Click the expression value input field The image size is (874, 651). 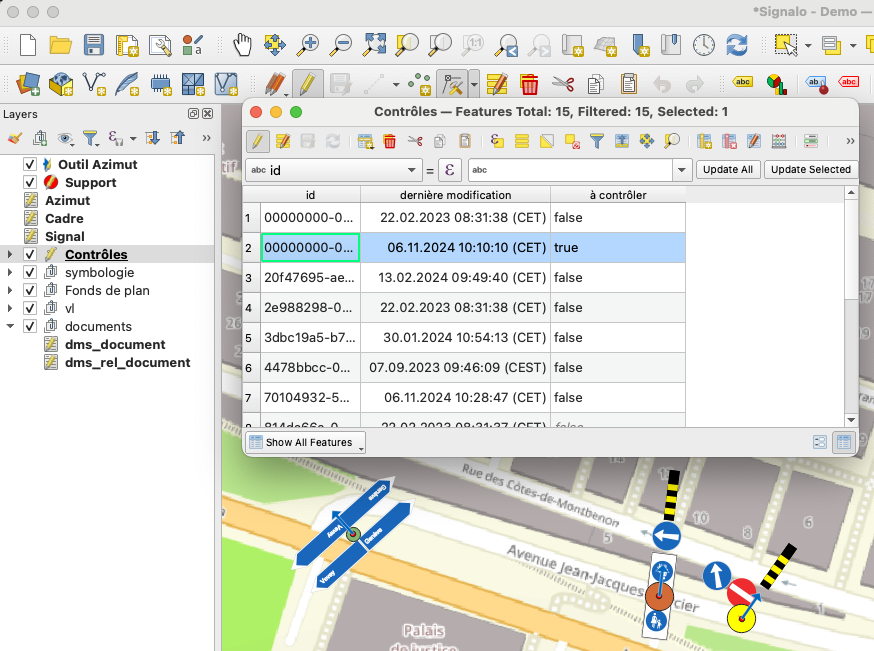point(570,169)
